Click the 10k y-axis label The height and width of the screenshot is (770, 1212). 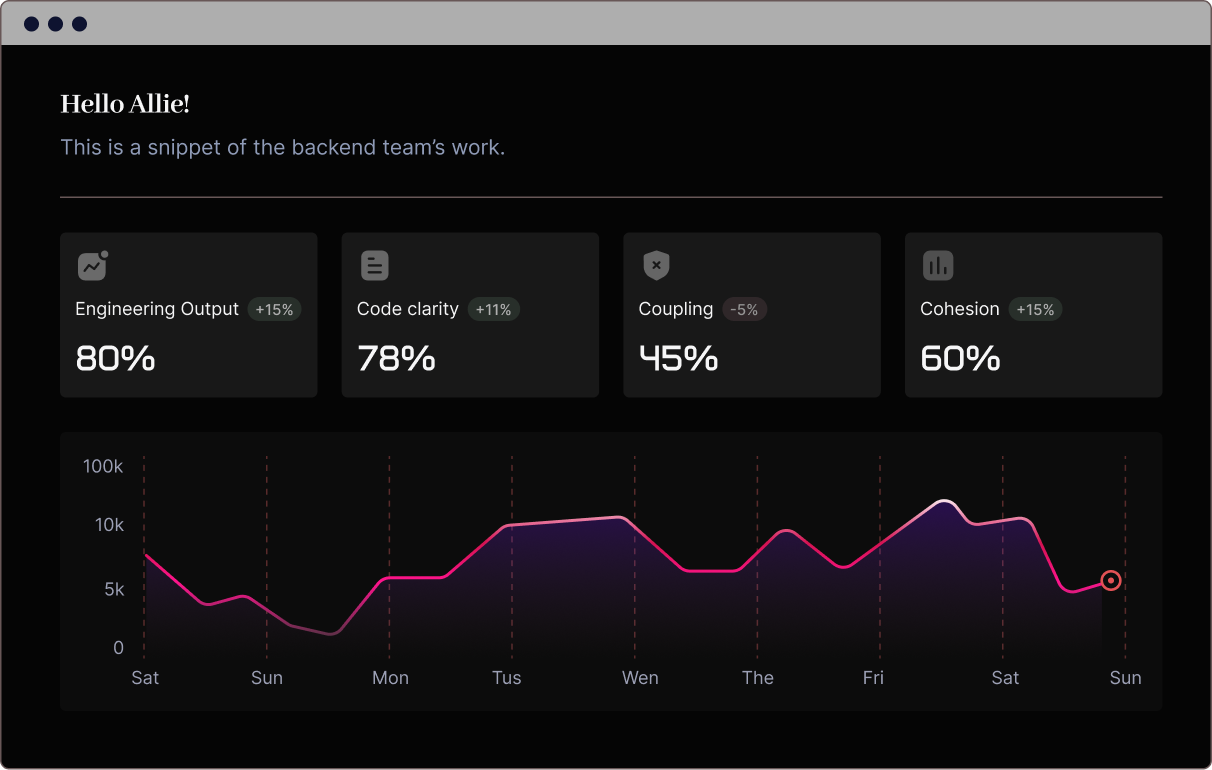pos(110,524)
